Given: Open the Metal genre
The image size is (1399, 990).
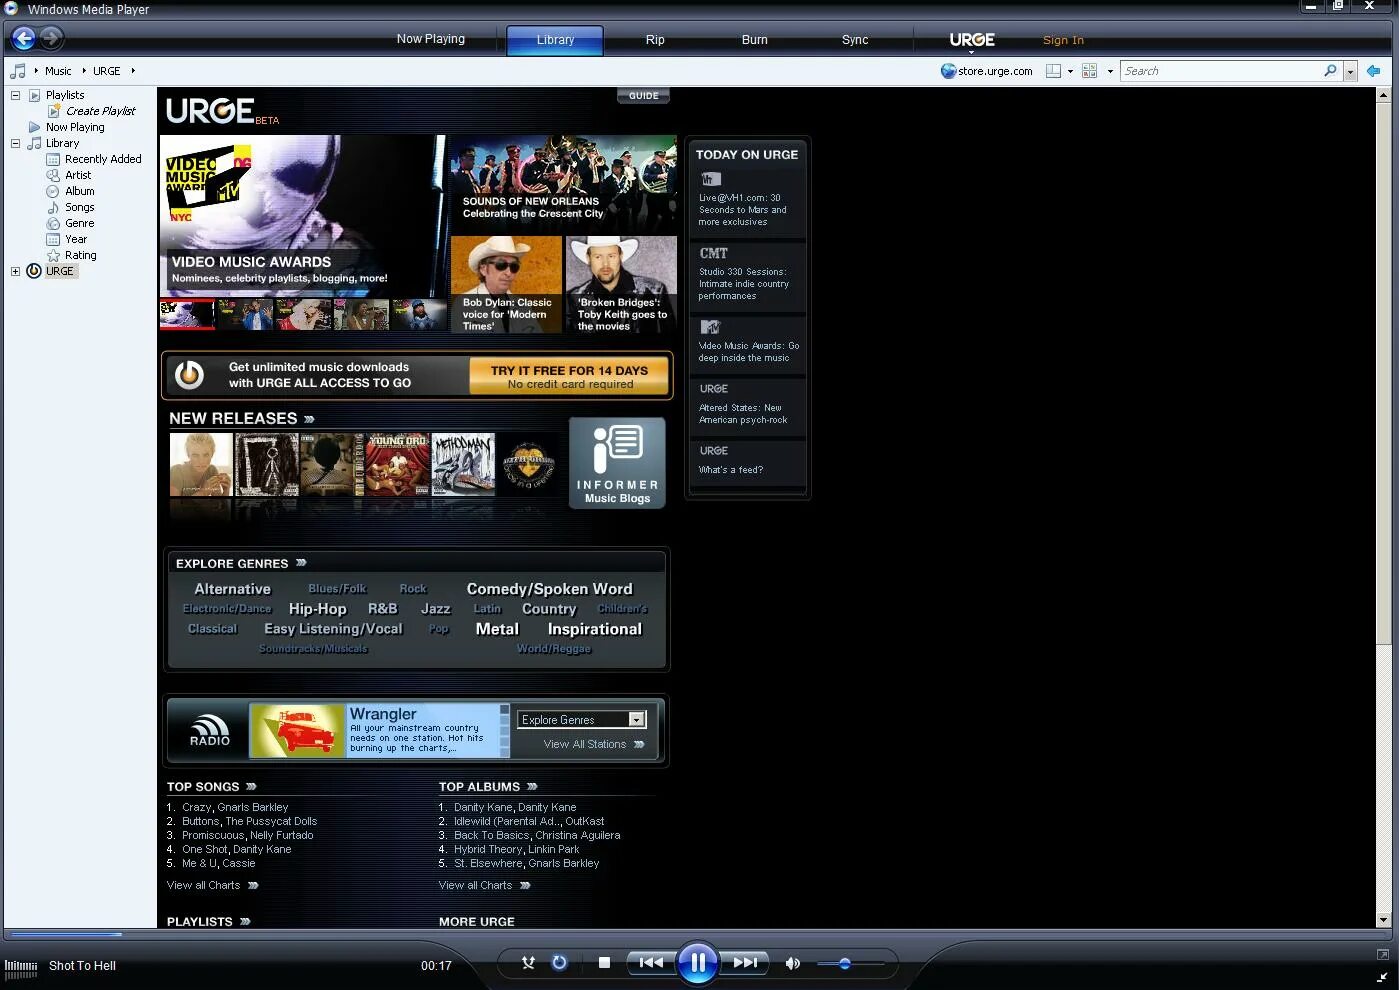Looking at the screenshot, I should [x=497, y=629].
